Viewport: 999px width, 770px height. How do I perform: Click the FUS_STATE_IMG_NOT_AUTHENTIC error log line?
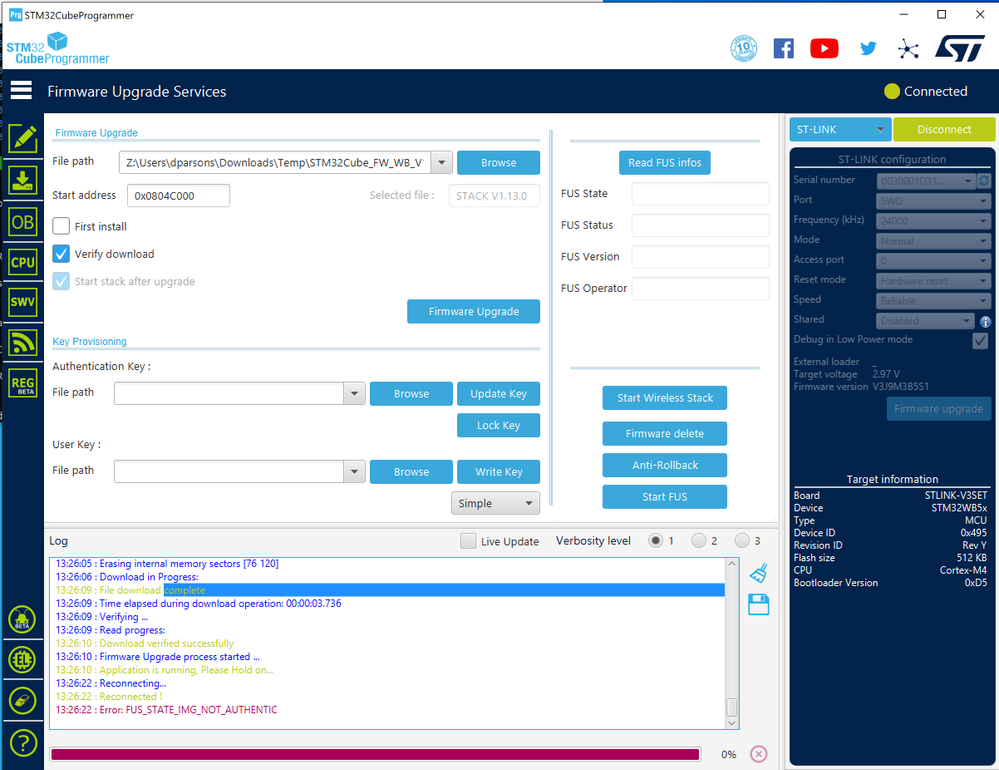point(166,709)
